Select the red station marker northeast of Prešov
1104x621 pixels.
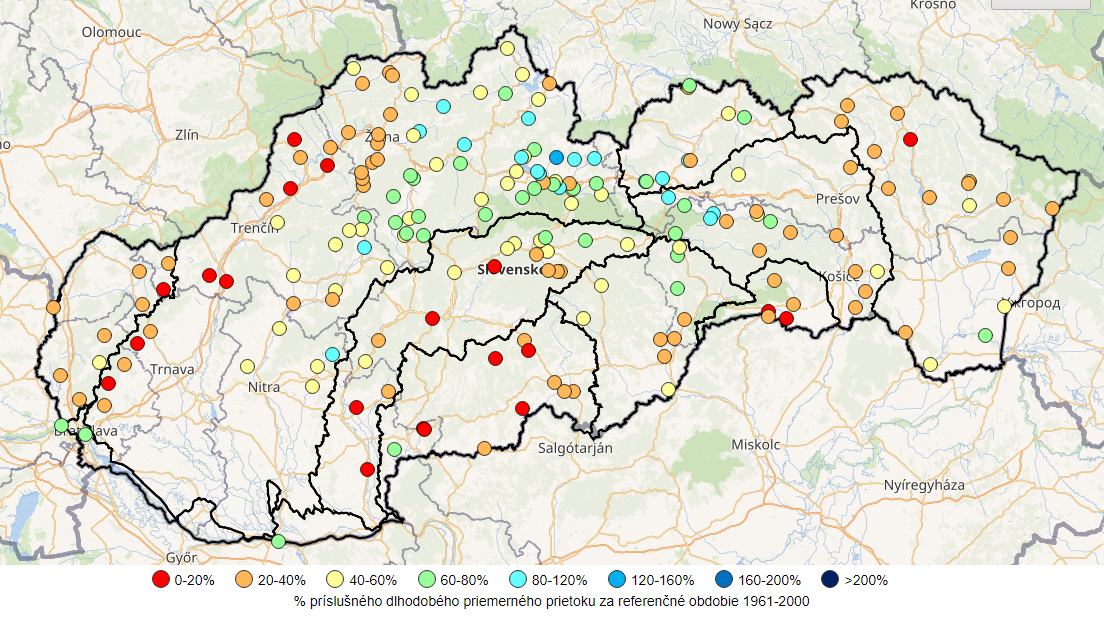[x=910, y=139]
